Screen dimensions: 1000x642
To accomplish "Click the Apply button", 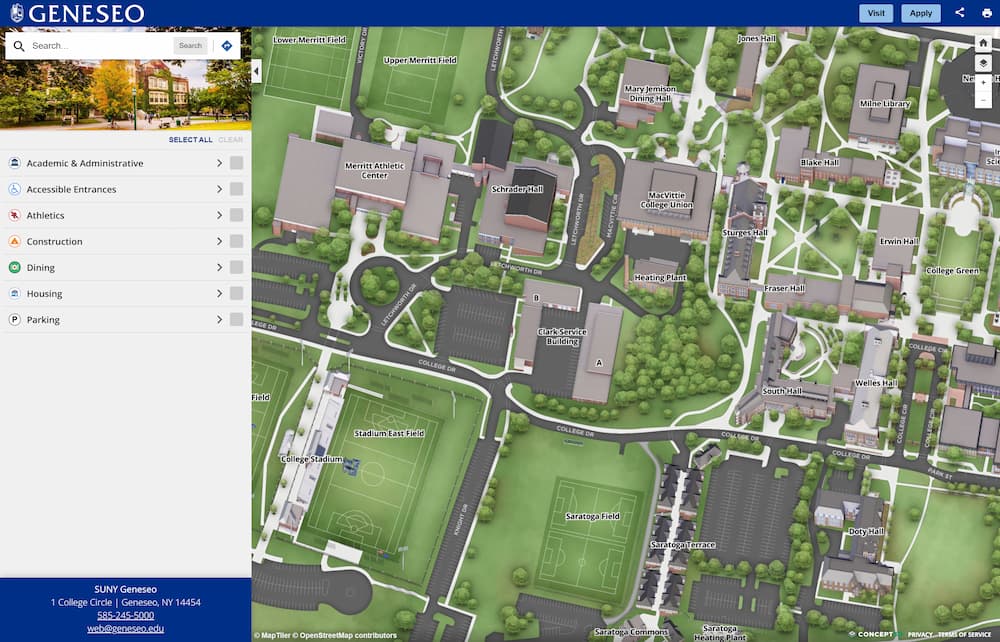I will 920,13.
